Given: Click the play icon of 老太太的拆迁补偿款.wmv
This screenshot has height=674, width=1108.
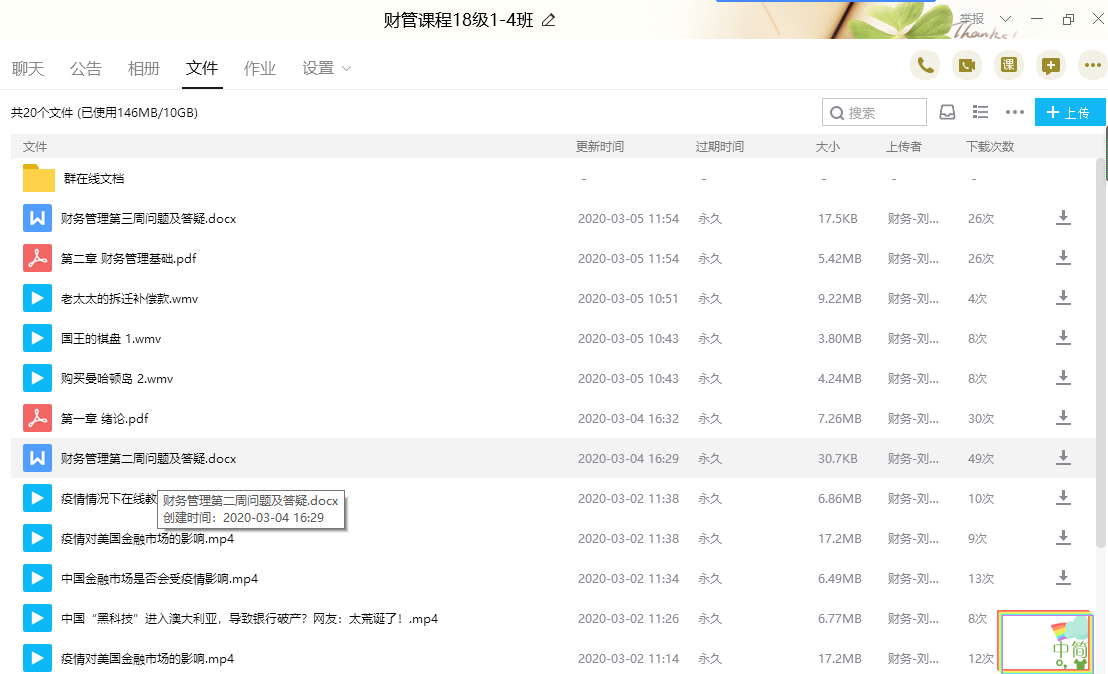Looking at the screenshot, I should pos(37,298).
